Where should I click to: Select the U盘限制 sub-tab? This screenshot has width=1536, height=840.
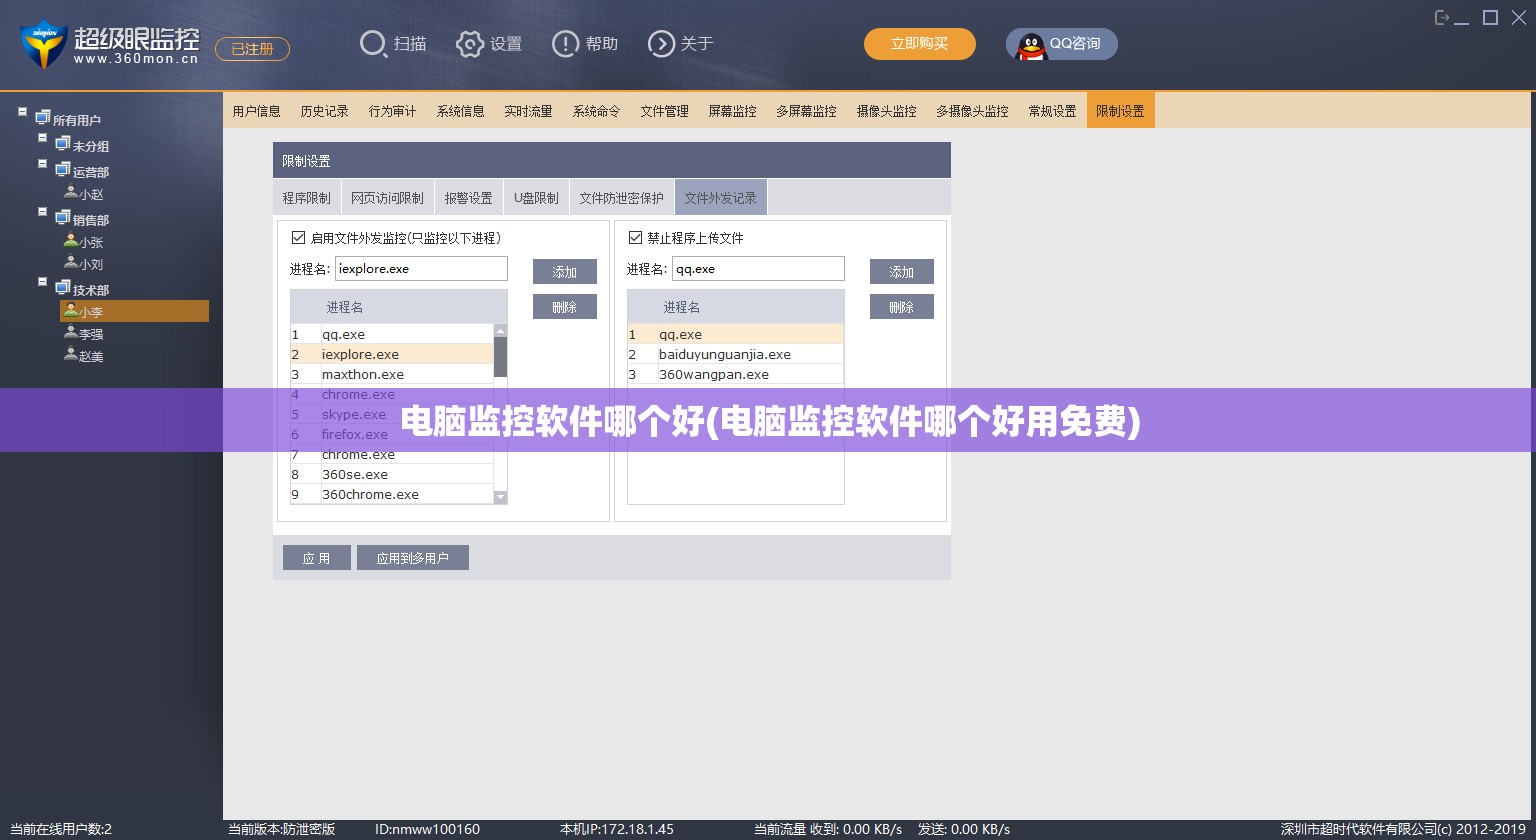[537, 198]
